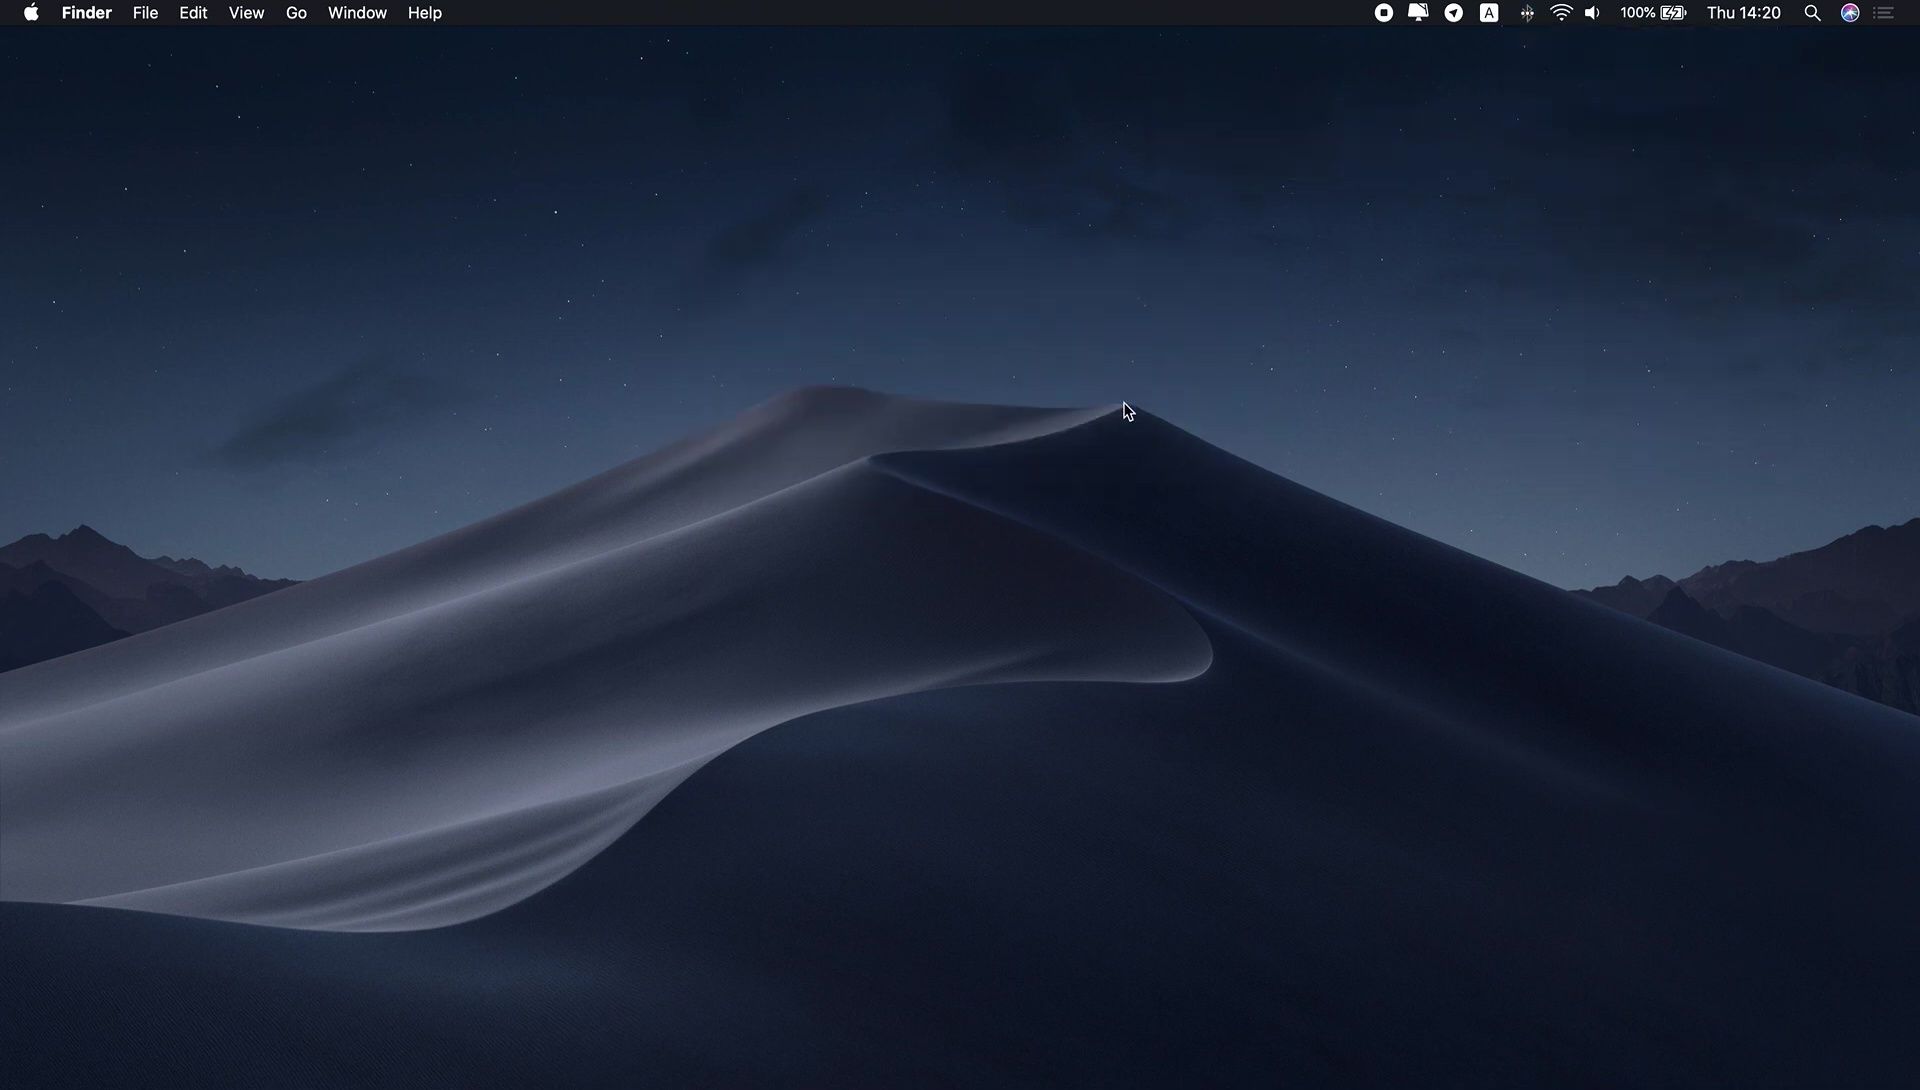Open the View menu
1920x1090 pixels.
(246, 13)
